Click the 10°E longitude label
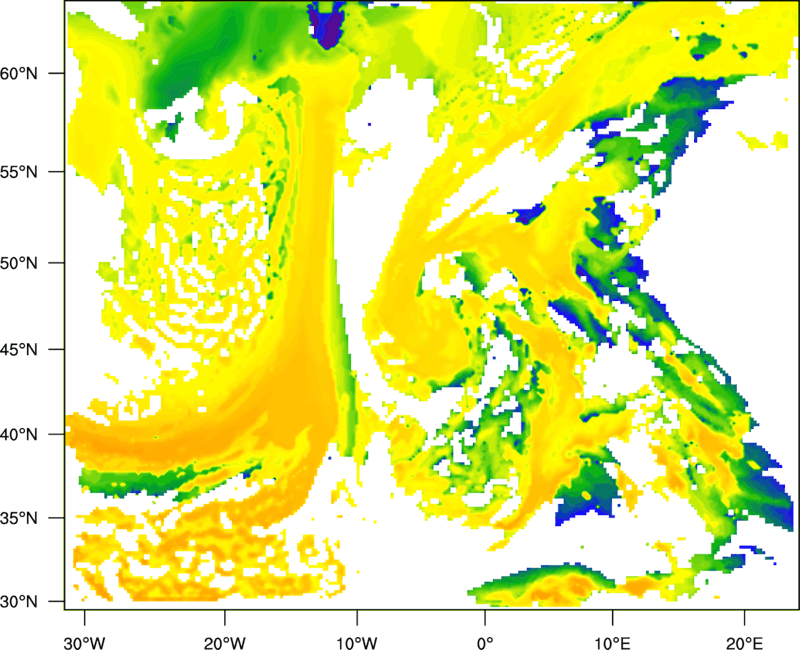800x650 pixels. coord(612,643)
